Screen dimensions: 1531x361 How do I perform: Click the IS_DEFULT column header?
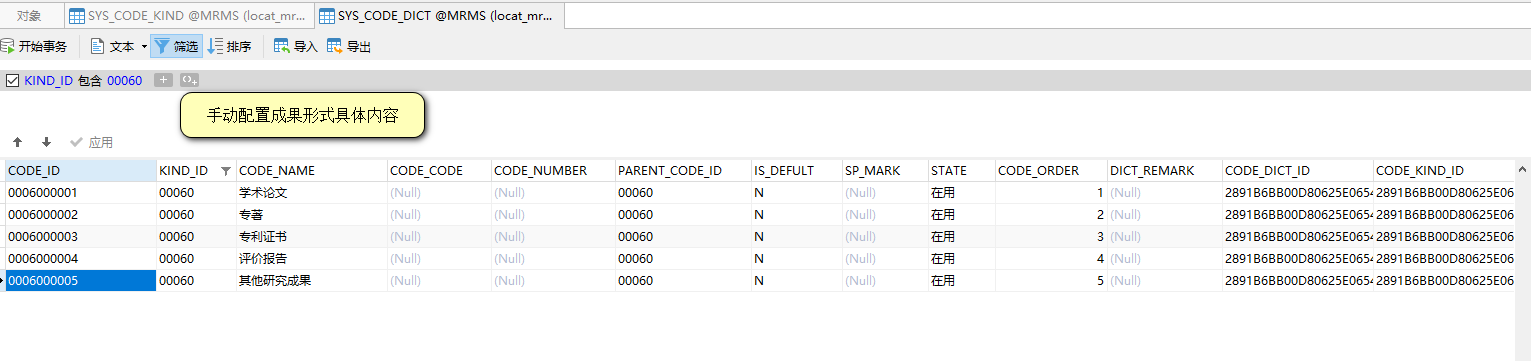(797, 170)
